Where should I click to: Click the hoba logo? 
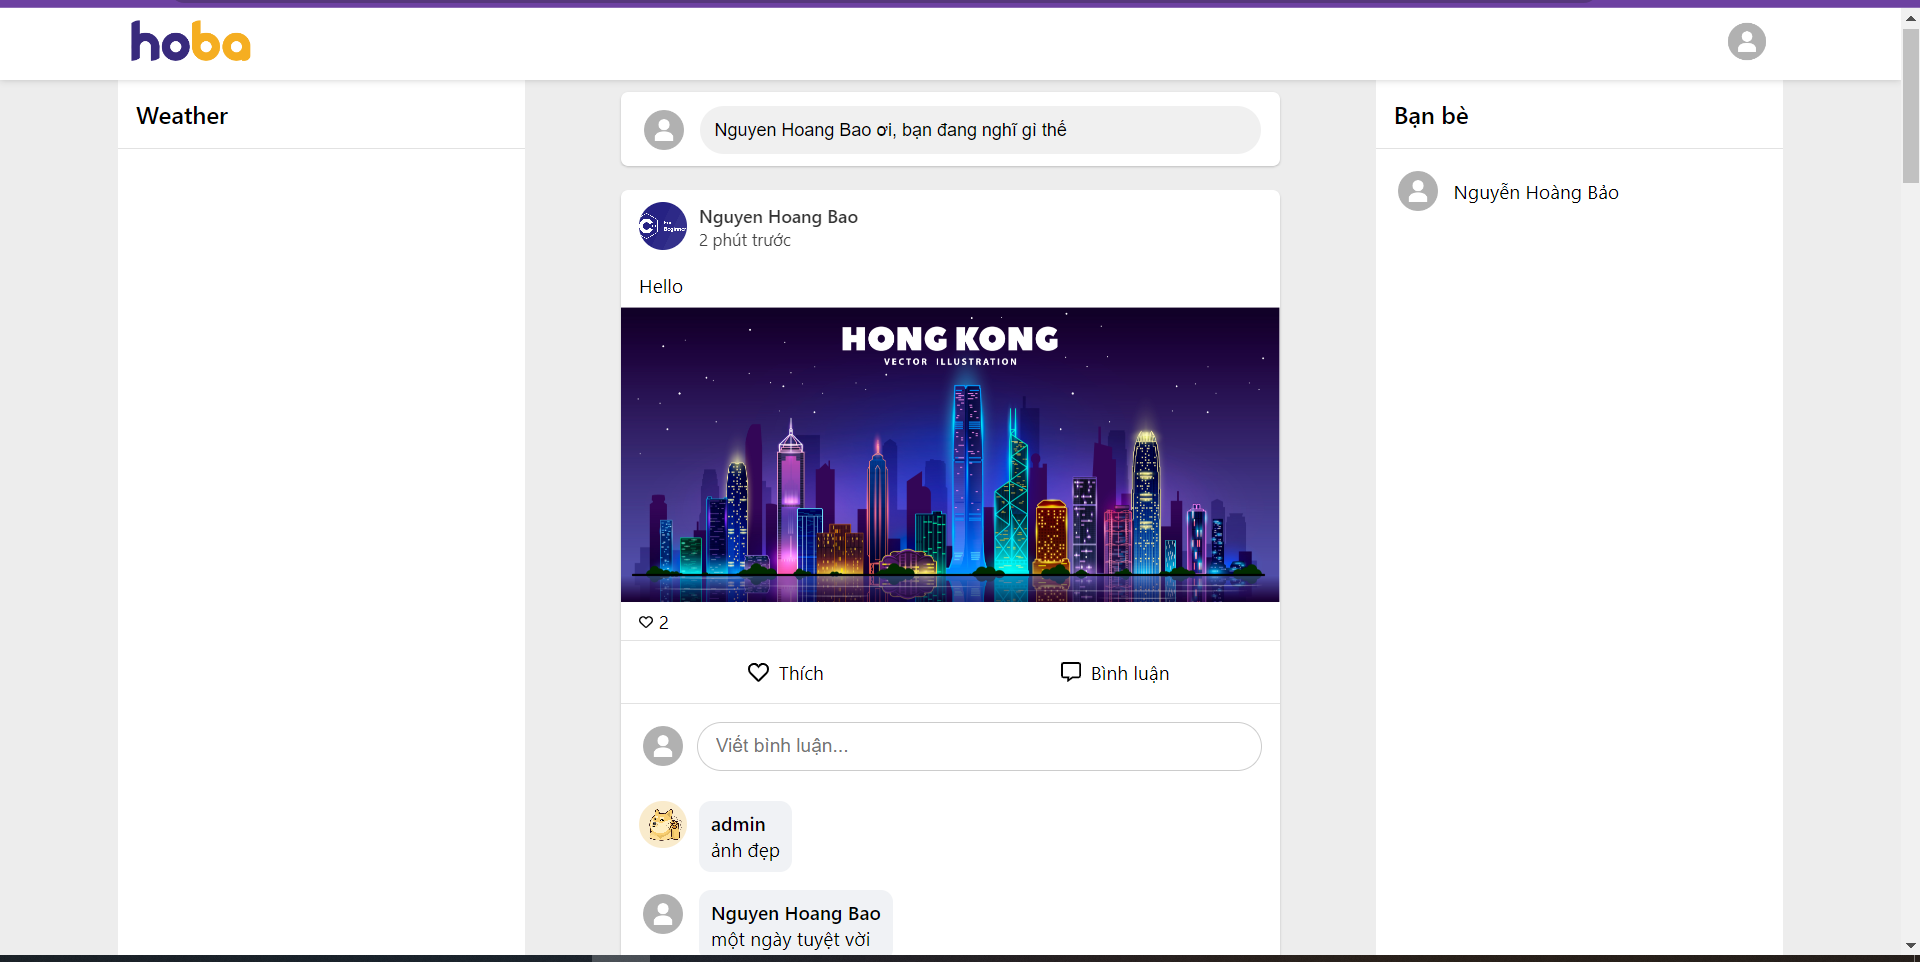189,41
